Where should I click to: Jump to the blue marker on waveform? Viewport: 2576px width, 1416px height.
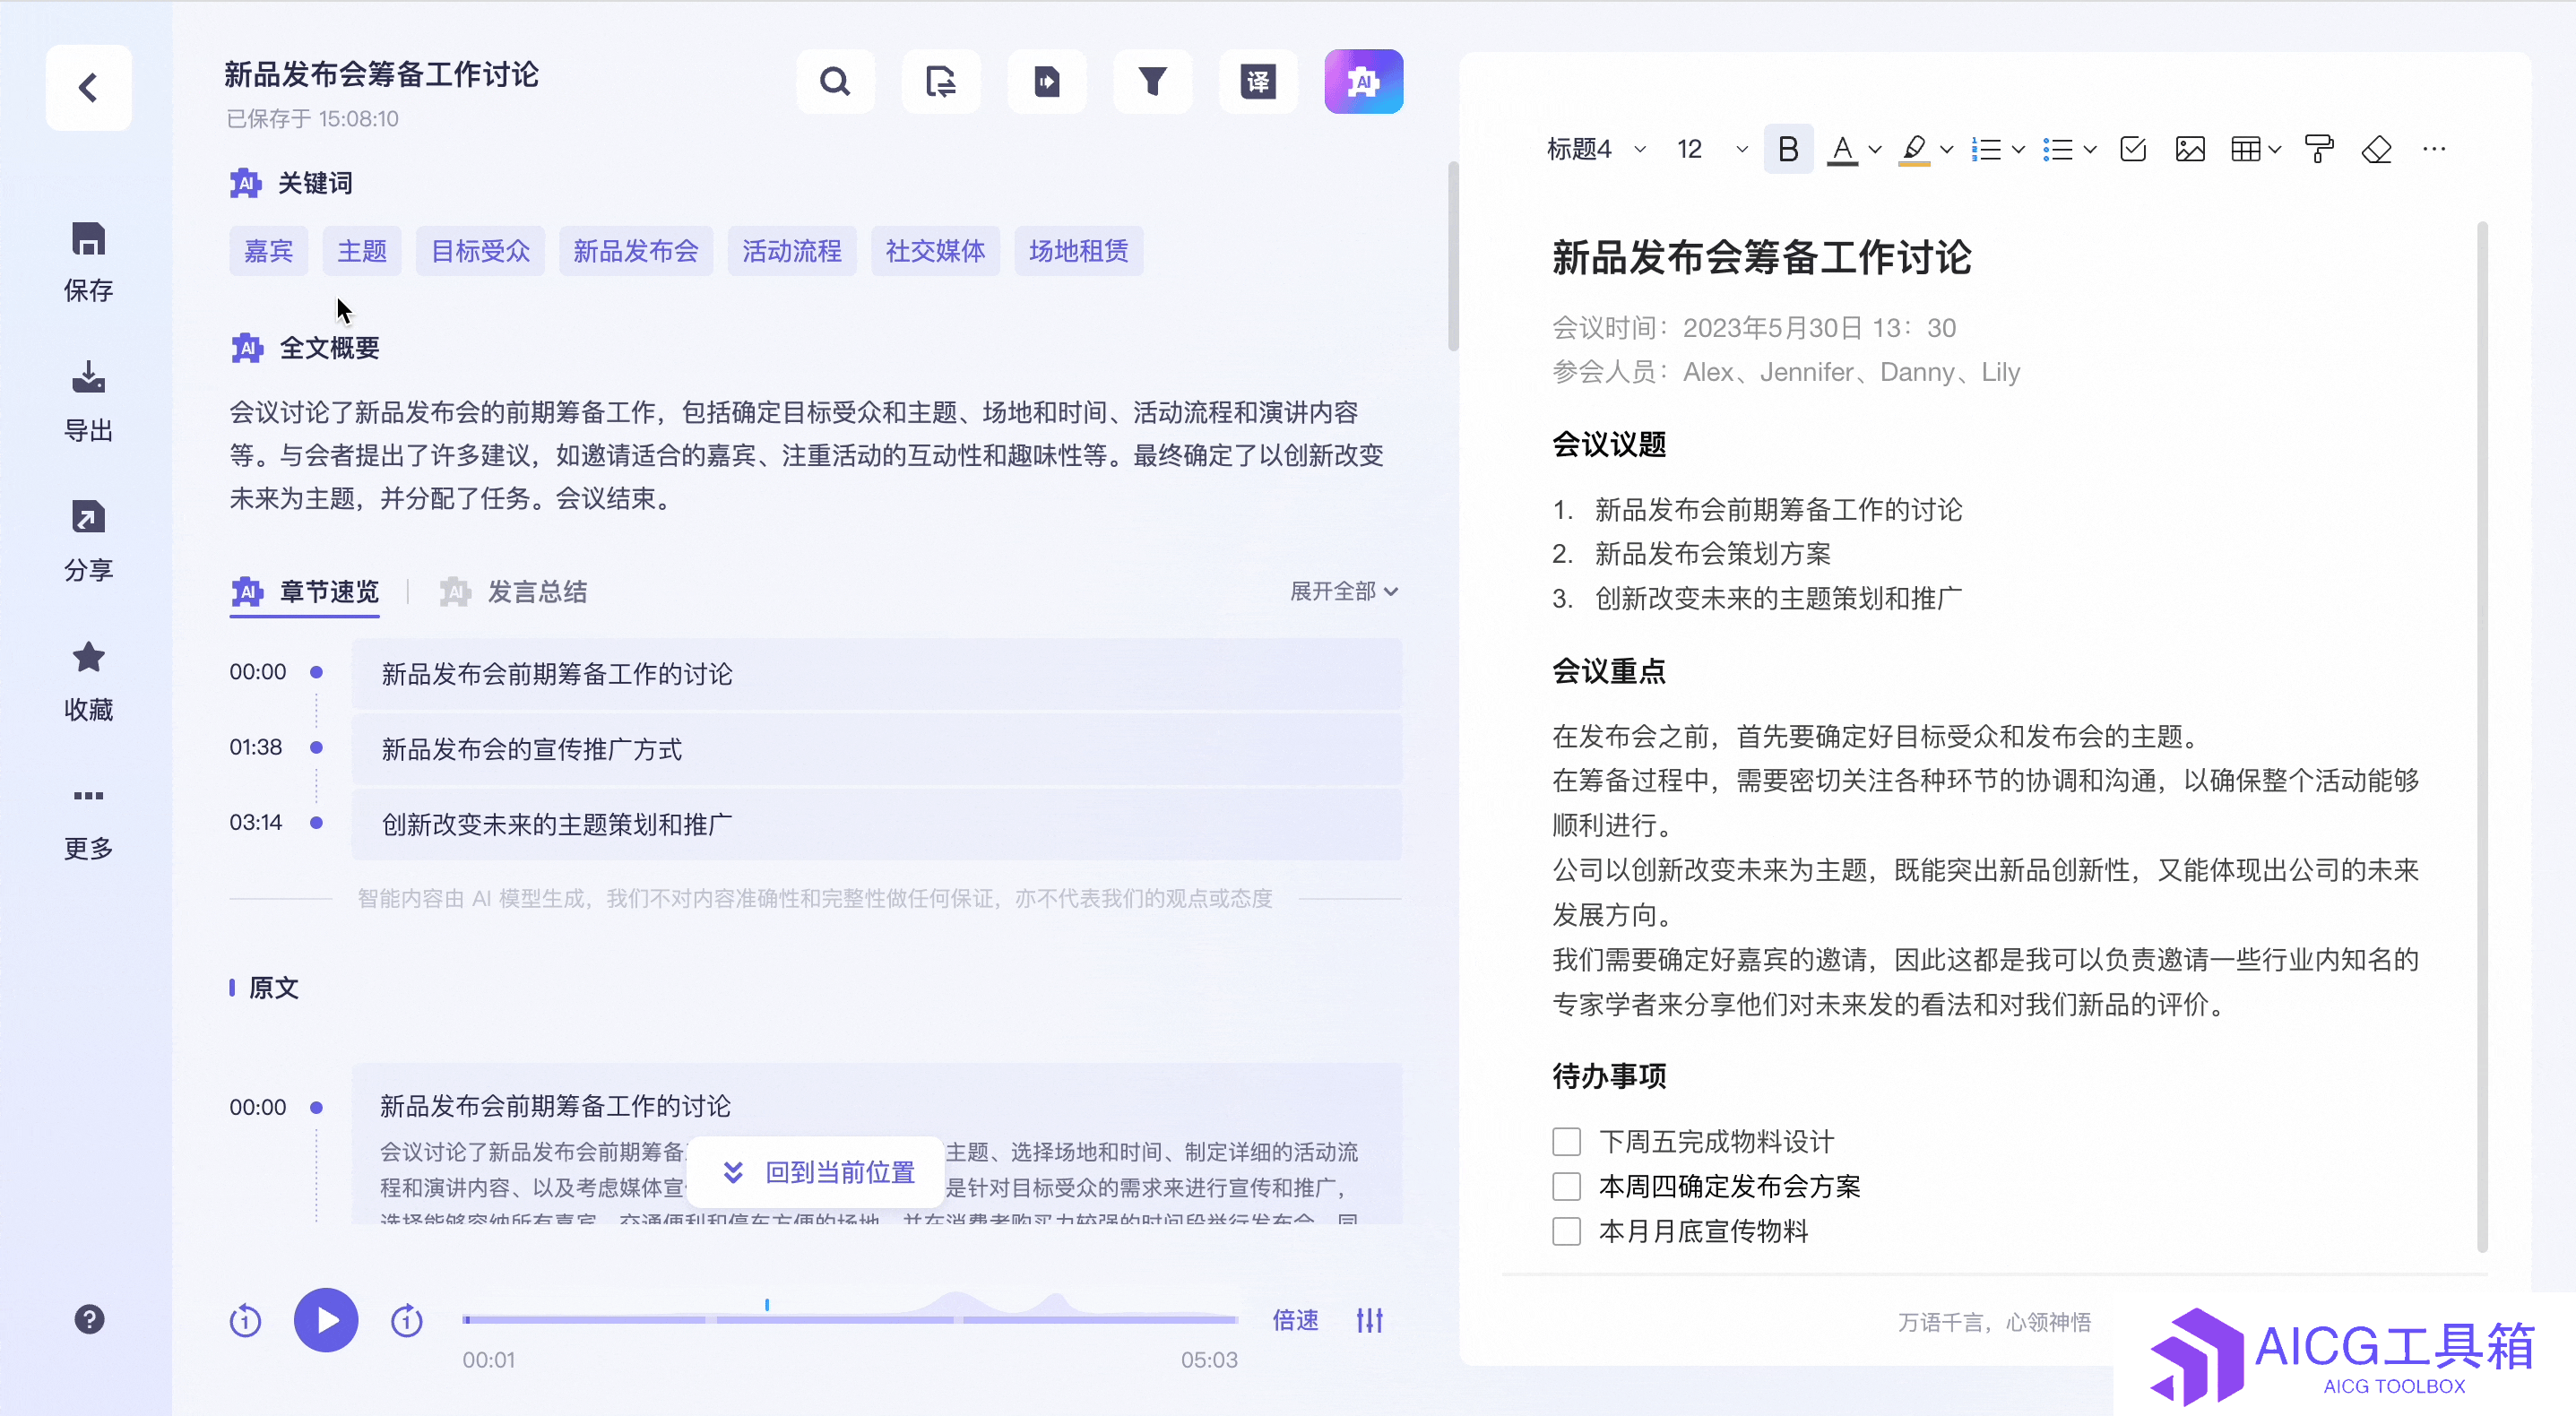coord(767,1305)
